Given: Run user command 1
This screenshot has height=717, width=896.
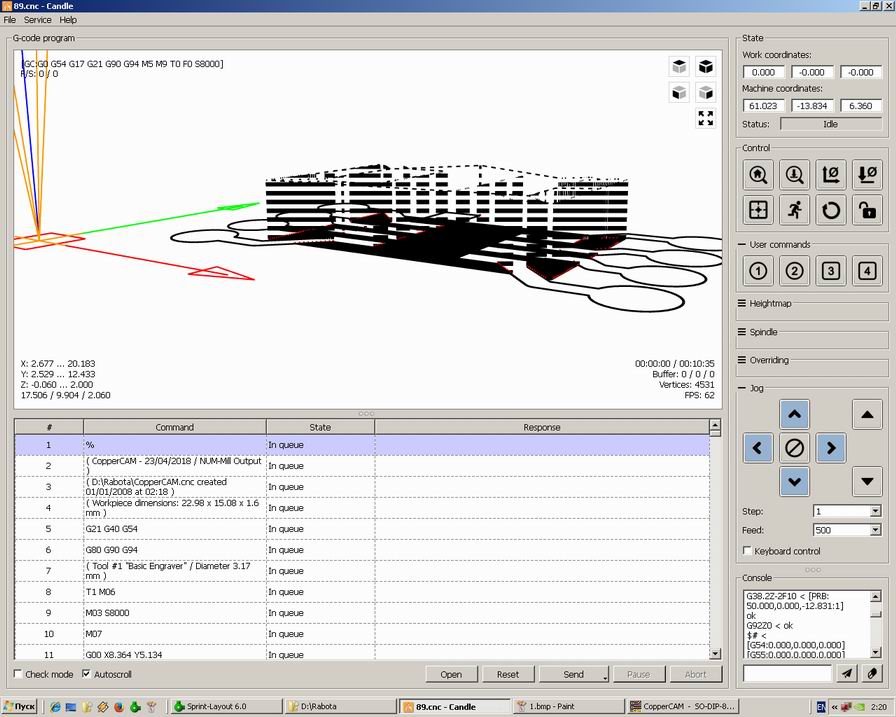Looking at the screenshot, I should [758, 271].
